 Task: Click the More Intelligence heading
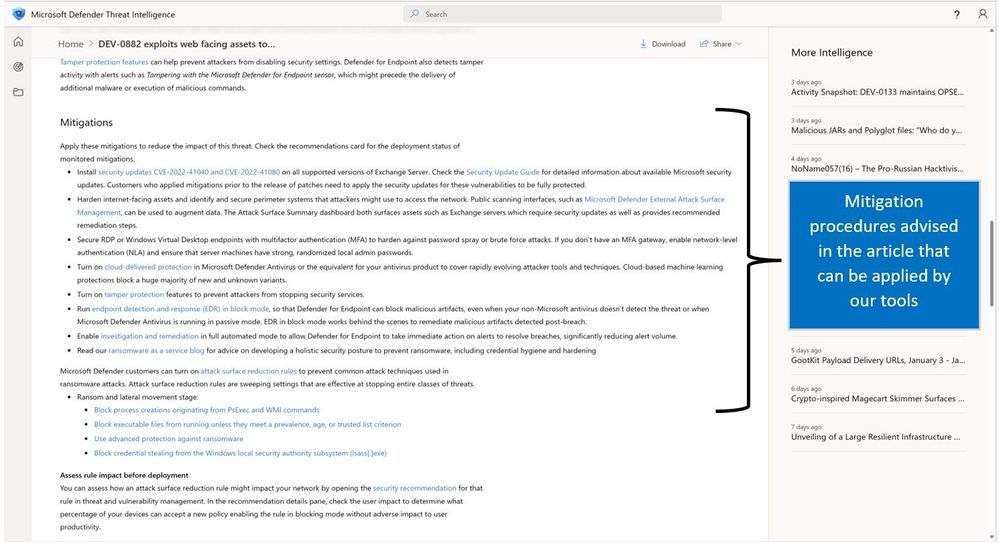pyautogui.click(x=831, y=53)
